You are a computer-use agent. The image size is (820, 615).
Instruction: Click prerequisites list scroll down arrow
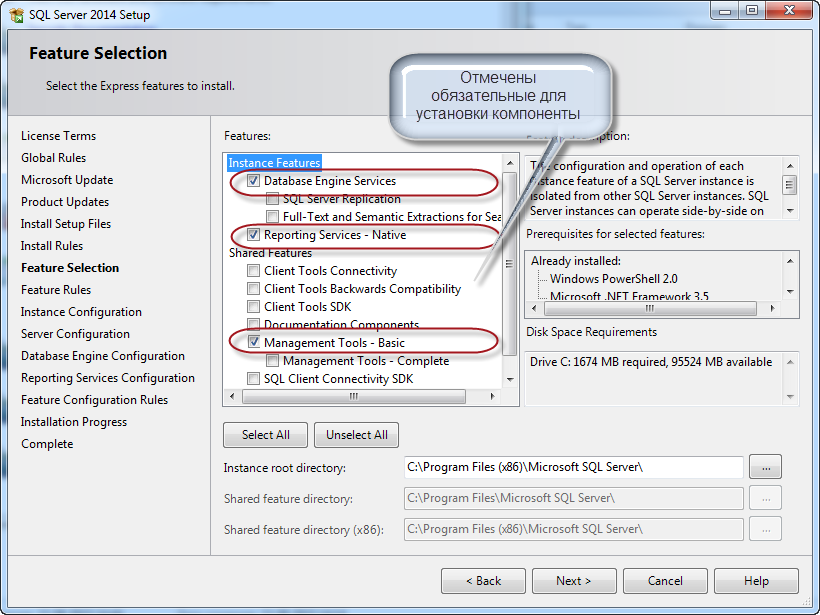790,292
